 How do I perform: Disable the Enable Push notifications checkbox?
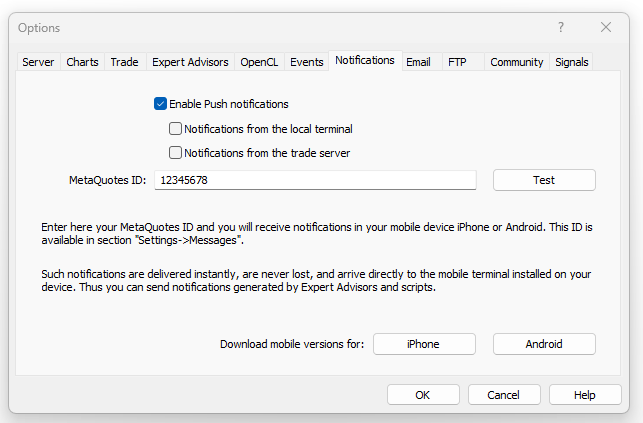pos(161,104)
